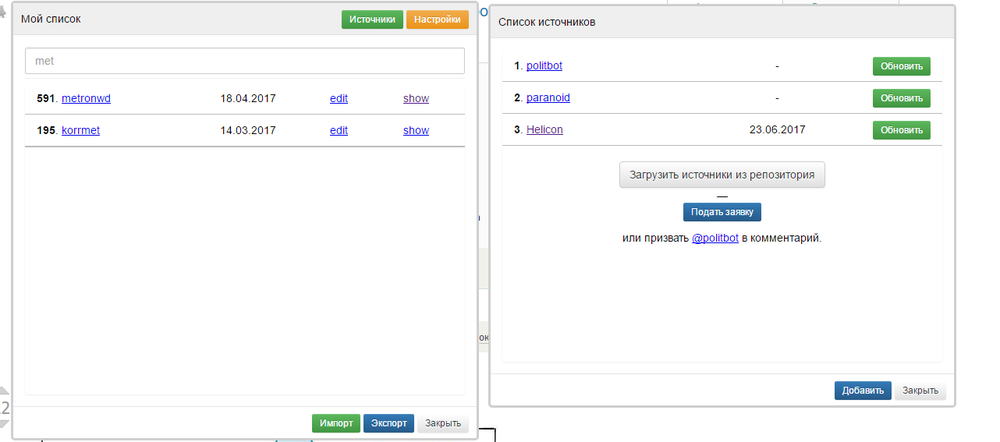Screen dimensions: 1000x442
Task: Open the paranoid source link
Action: coord(548,98)
